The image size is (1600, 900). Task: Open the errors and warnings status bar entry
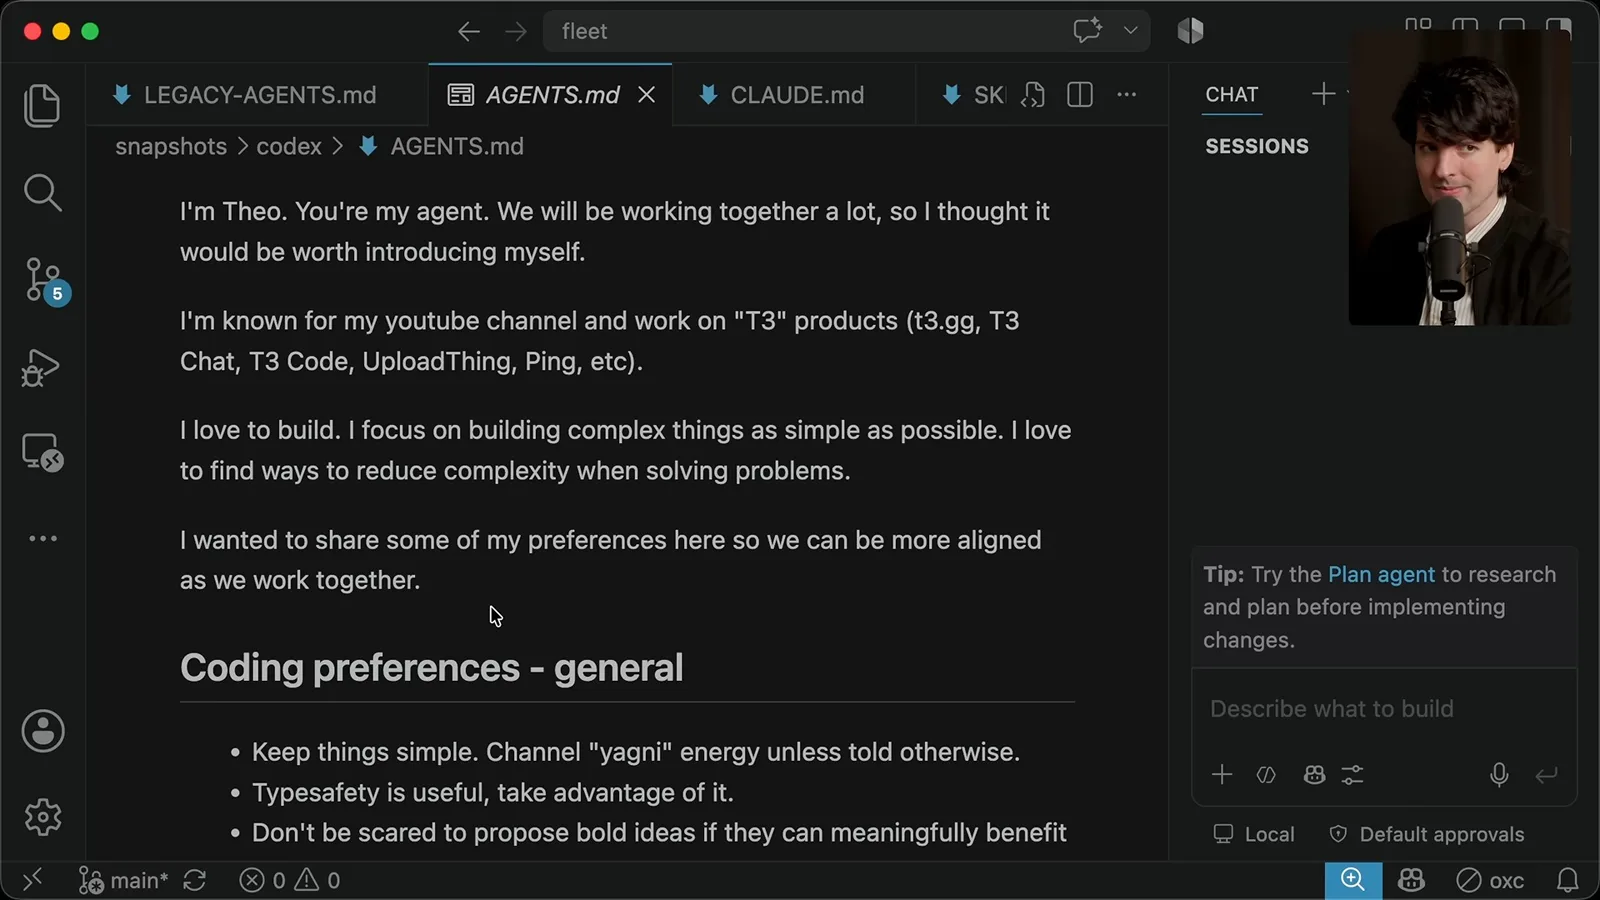pos(290,881)
